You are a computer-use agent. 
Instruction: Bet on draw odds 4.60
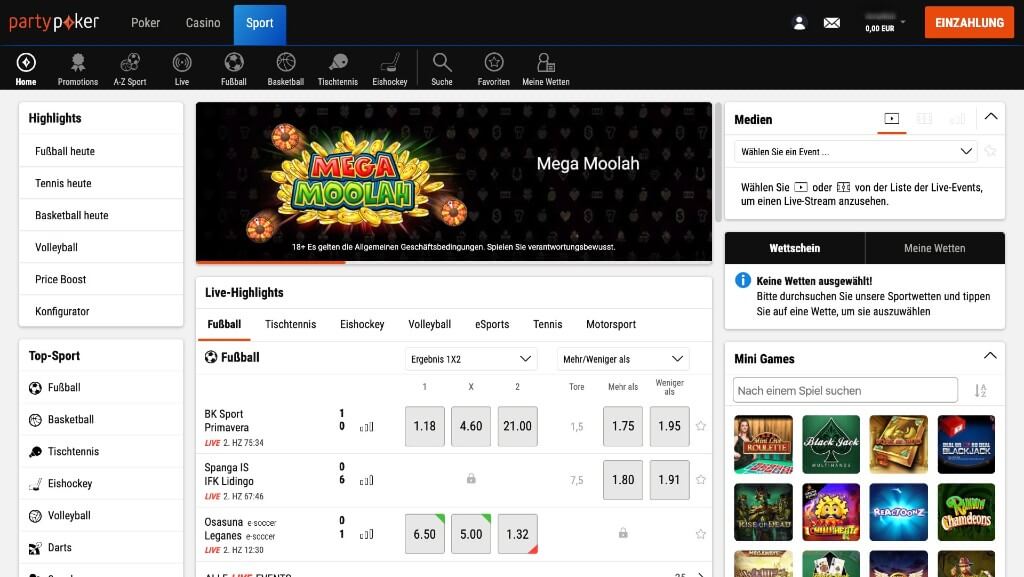point(471,426)
